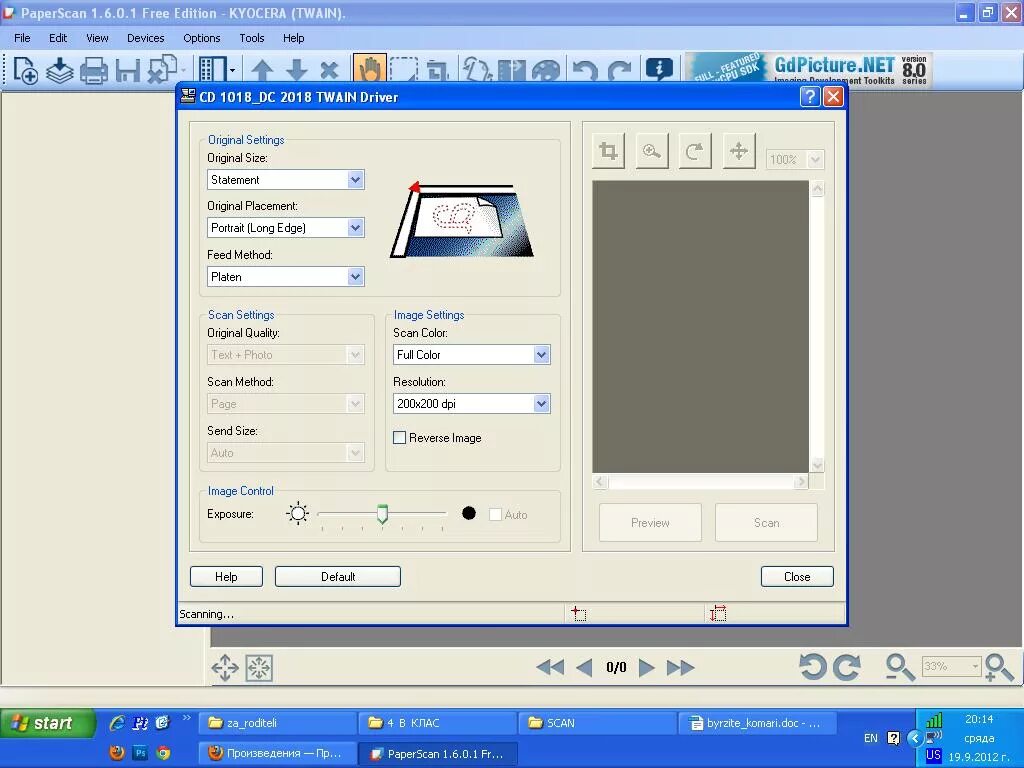The width and height of the screenshot is (1024, 768).
Task: Open the Print icon in PaperScan toolbar
Action: (93, 70)
